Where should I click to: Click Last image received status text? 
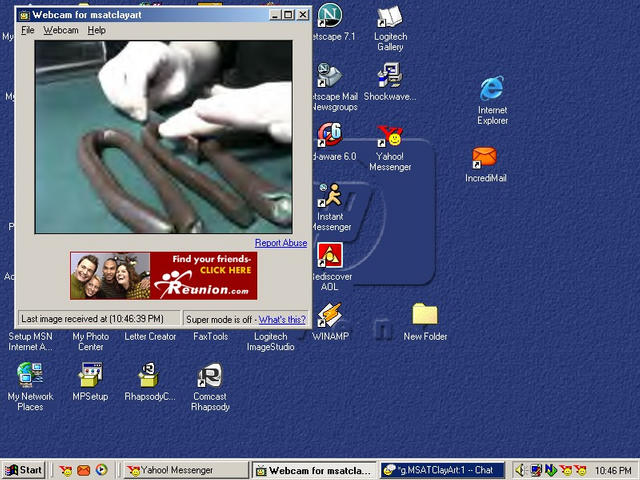pyautogui.click(x=92, y=319)
